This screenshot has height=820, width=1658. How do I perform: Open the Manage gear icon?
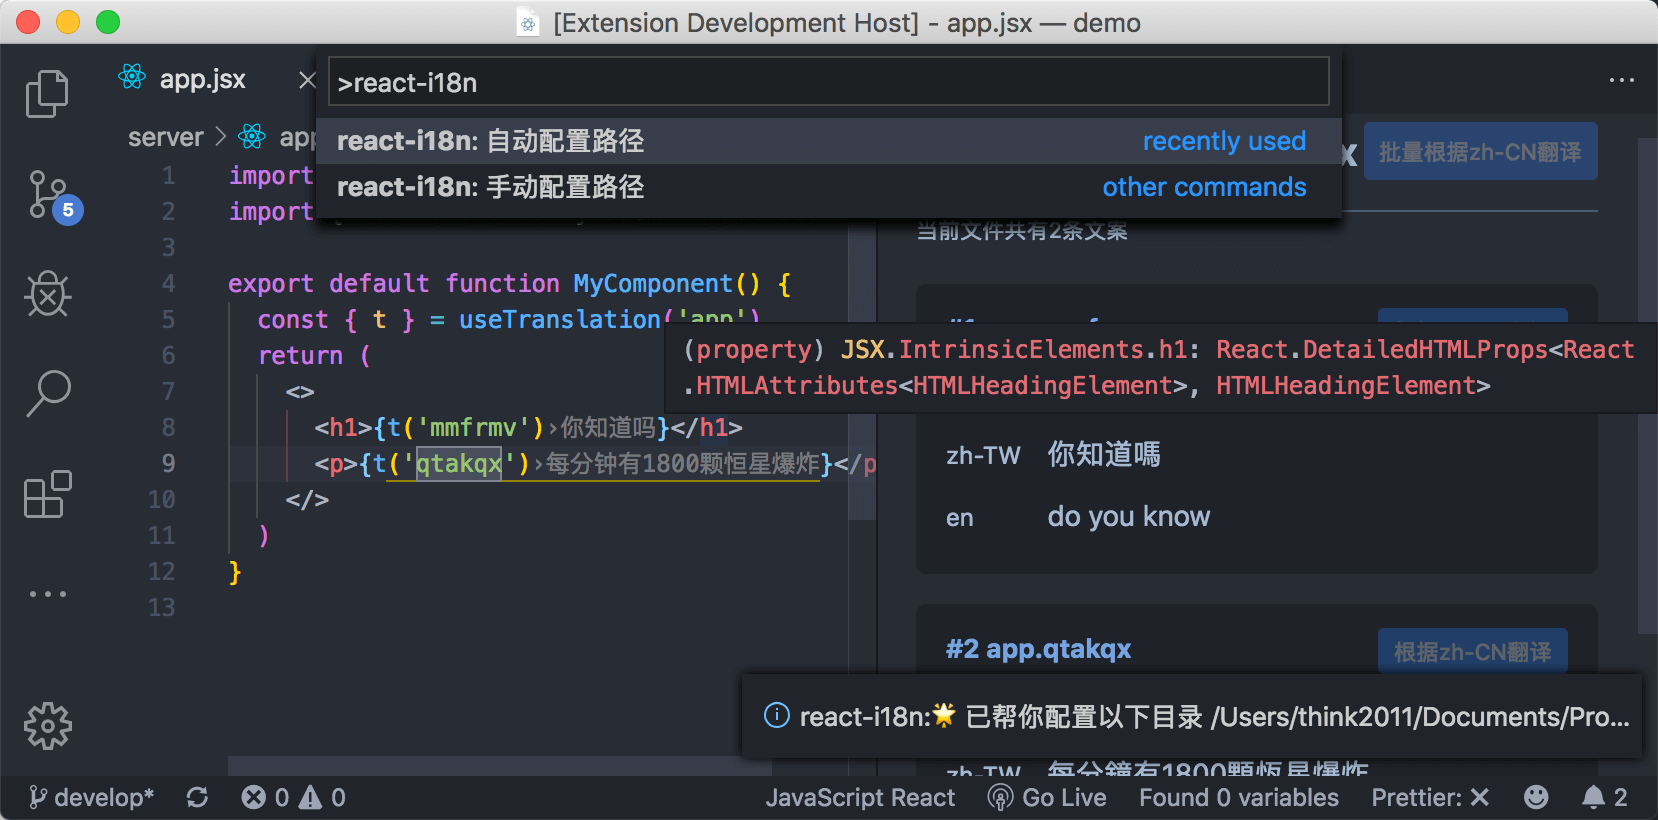coord(48,726)
